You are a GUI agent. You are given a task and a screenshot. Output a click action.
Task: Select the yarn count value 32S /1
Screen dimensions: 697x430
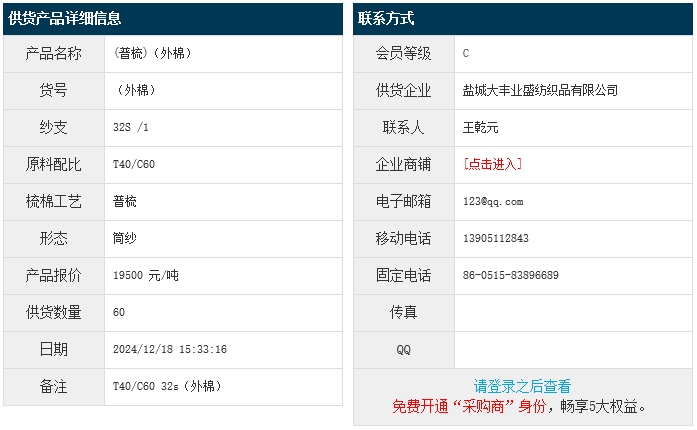point(132,127)
